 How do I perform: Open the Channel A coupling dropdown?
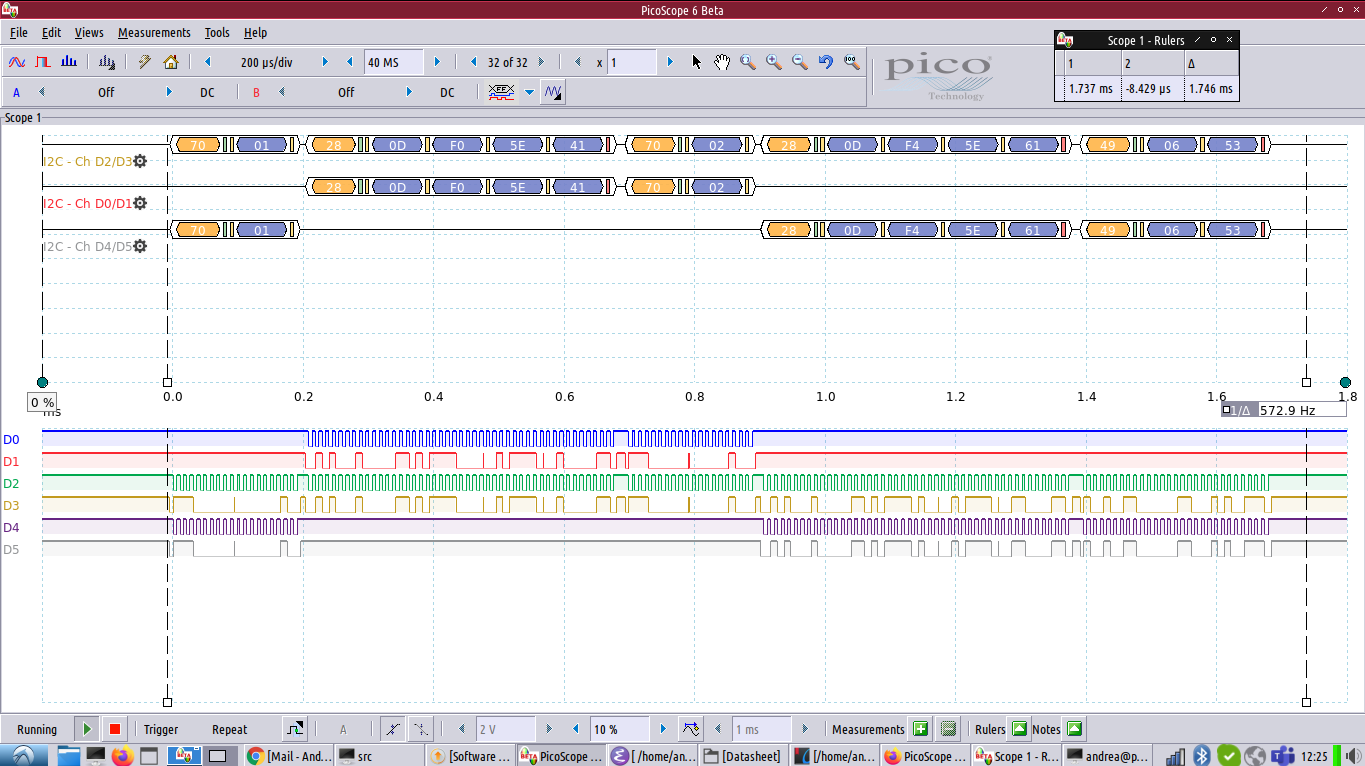coord(207,92)
